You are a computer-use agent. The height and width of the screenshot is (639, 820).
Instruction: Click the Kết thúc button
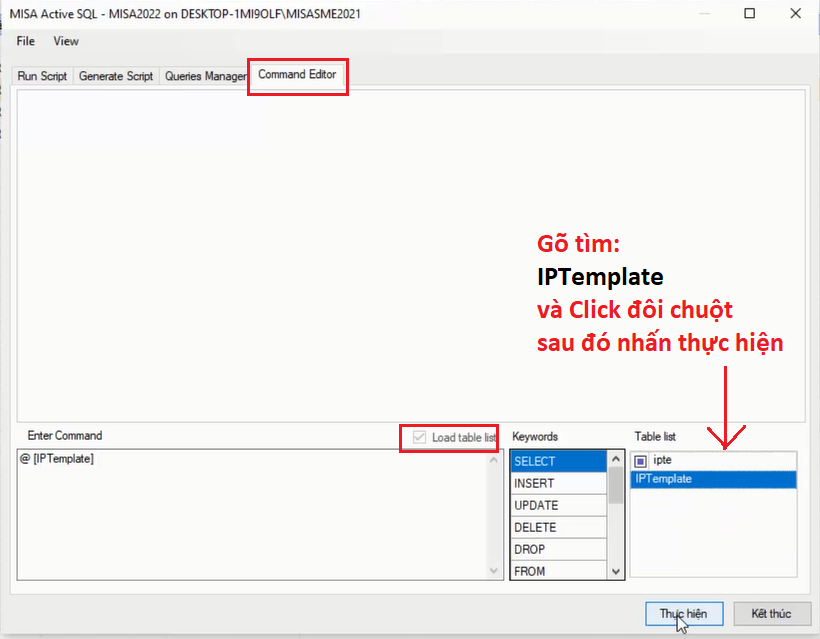(772, 613)
